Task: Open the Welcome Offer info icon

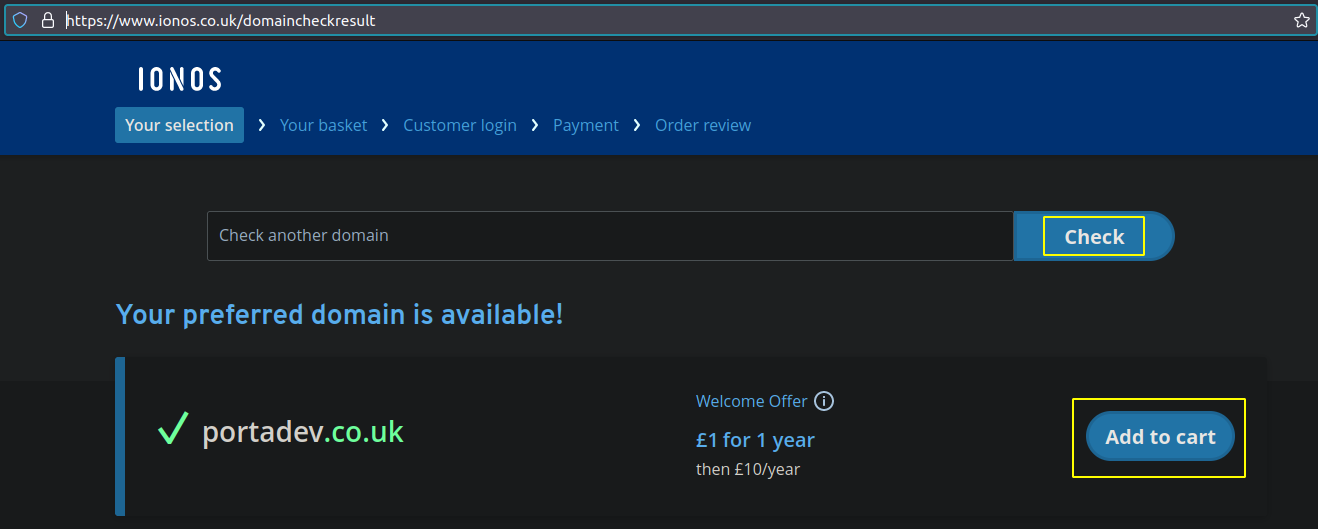Action: 824,401
